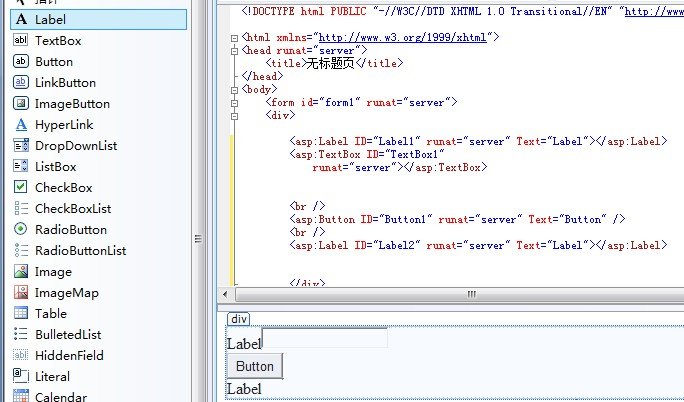This screenshot has height=402, width=684.
Task: Collapse the head element outline node
Action: tap(234, 51)
